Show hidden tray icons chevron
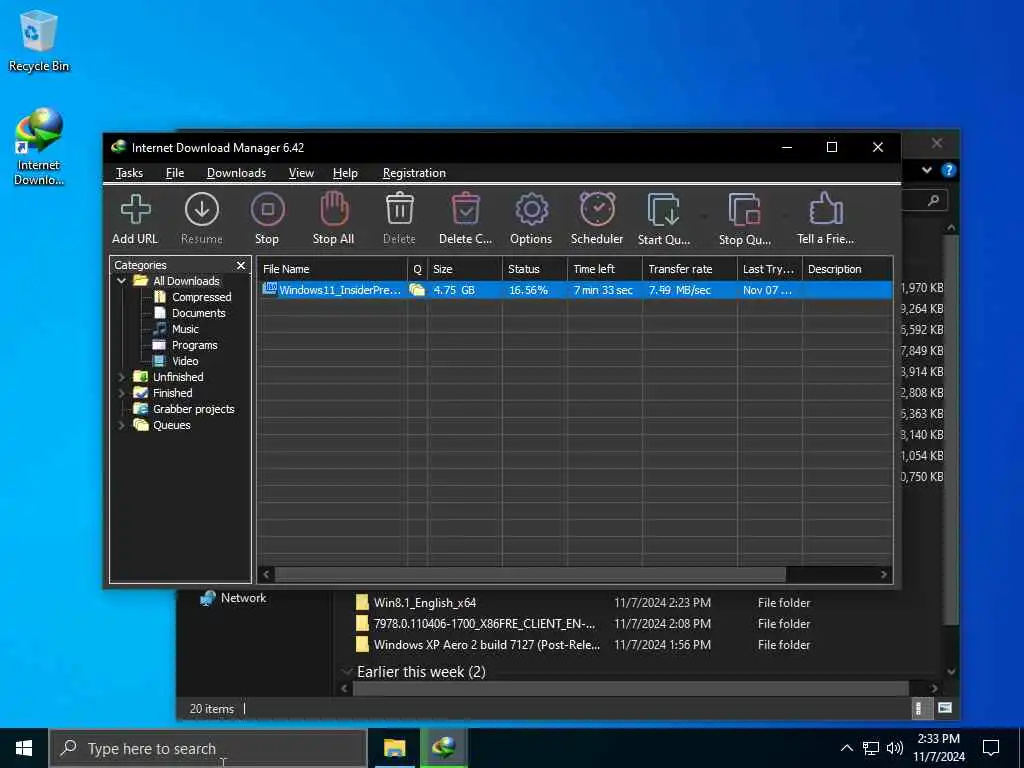Screen dimensions: 1024x768 pyautogui.click(x=846, y=748)
